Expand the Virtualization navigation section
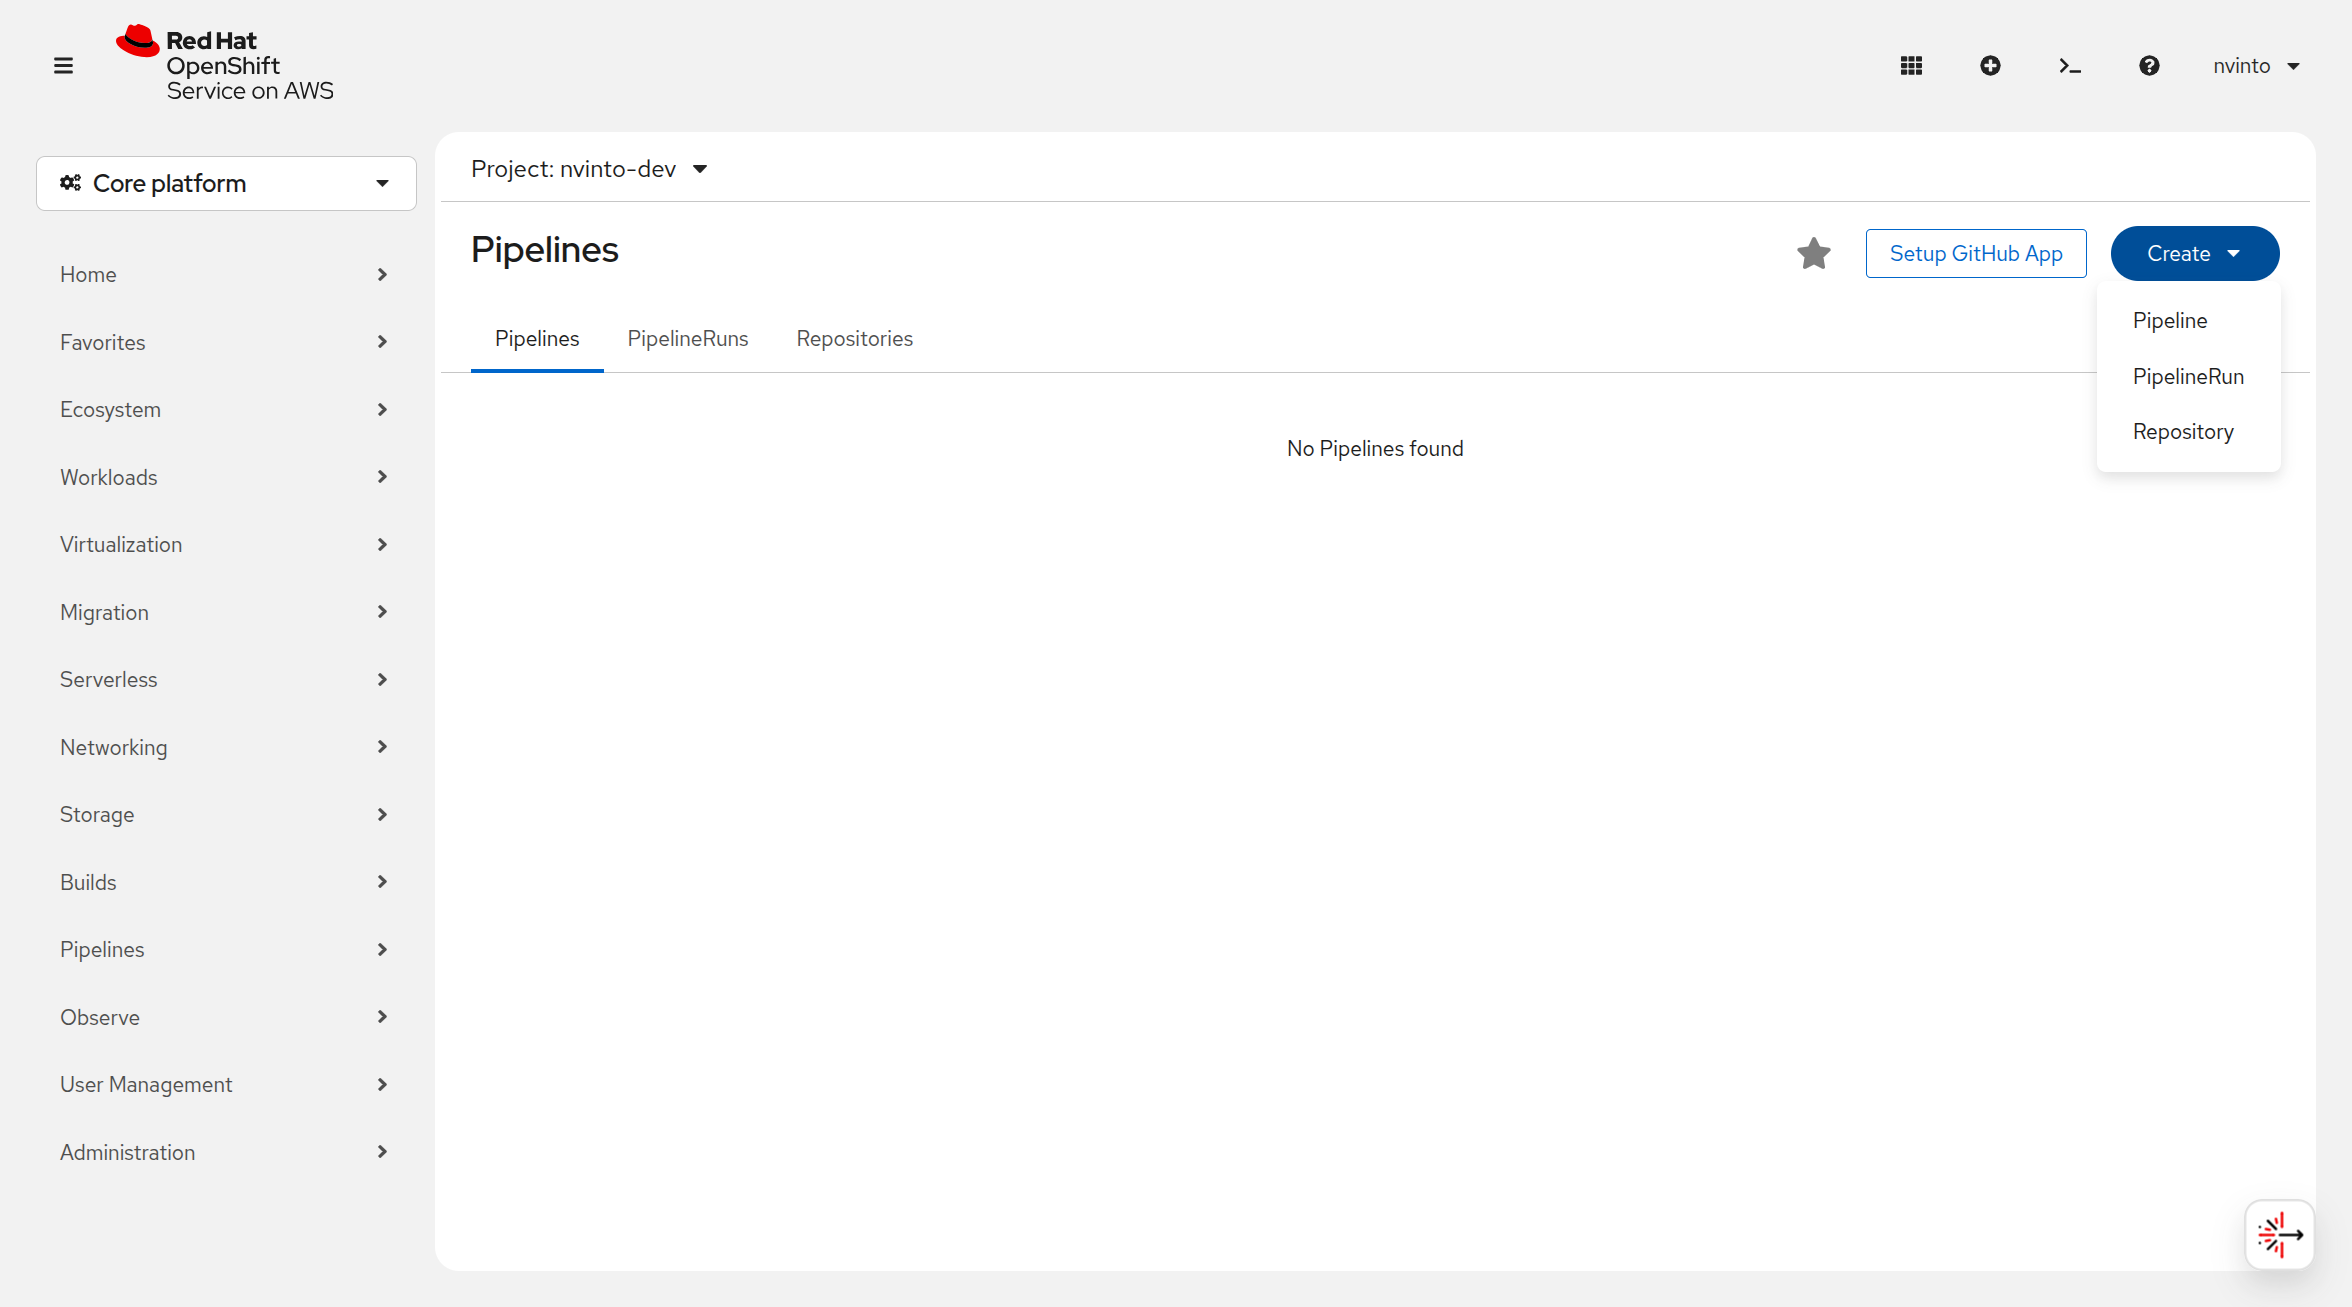The height and width of the screenshot is (1307, 2352). 224,544
